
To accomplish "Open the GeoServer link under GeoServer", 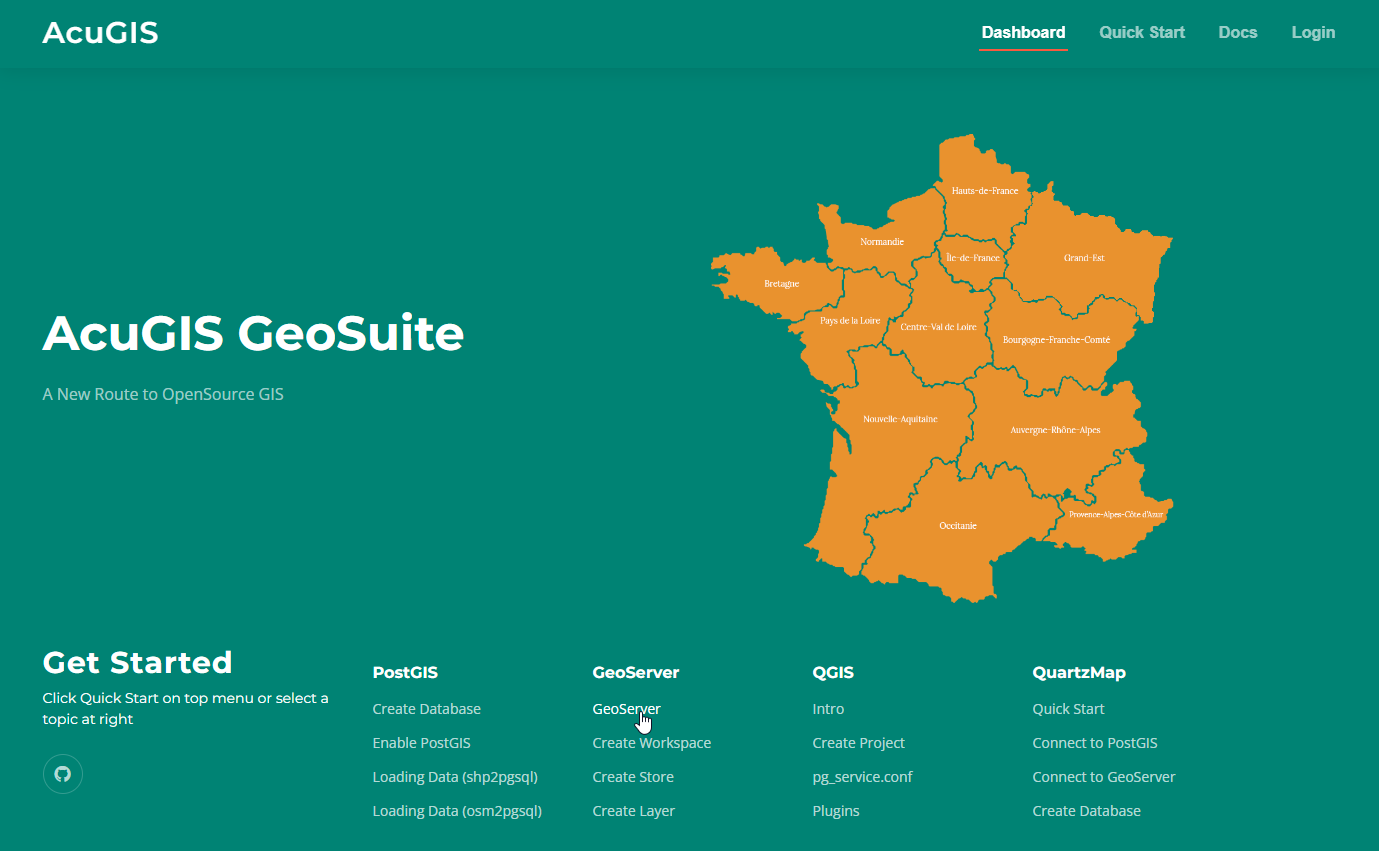I will coord(626,709).
